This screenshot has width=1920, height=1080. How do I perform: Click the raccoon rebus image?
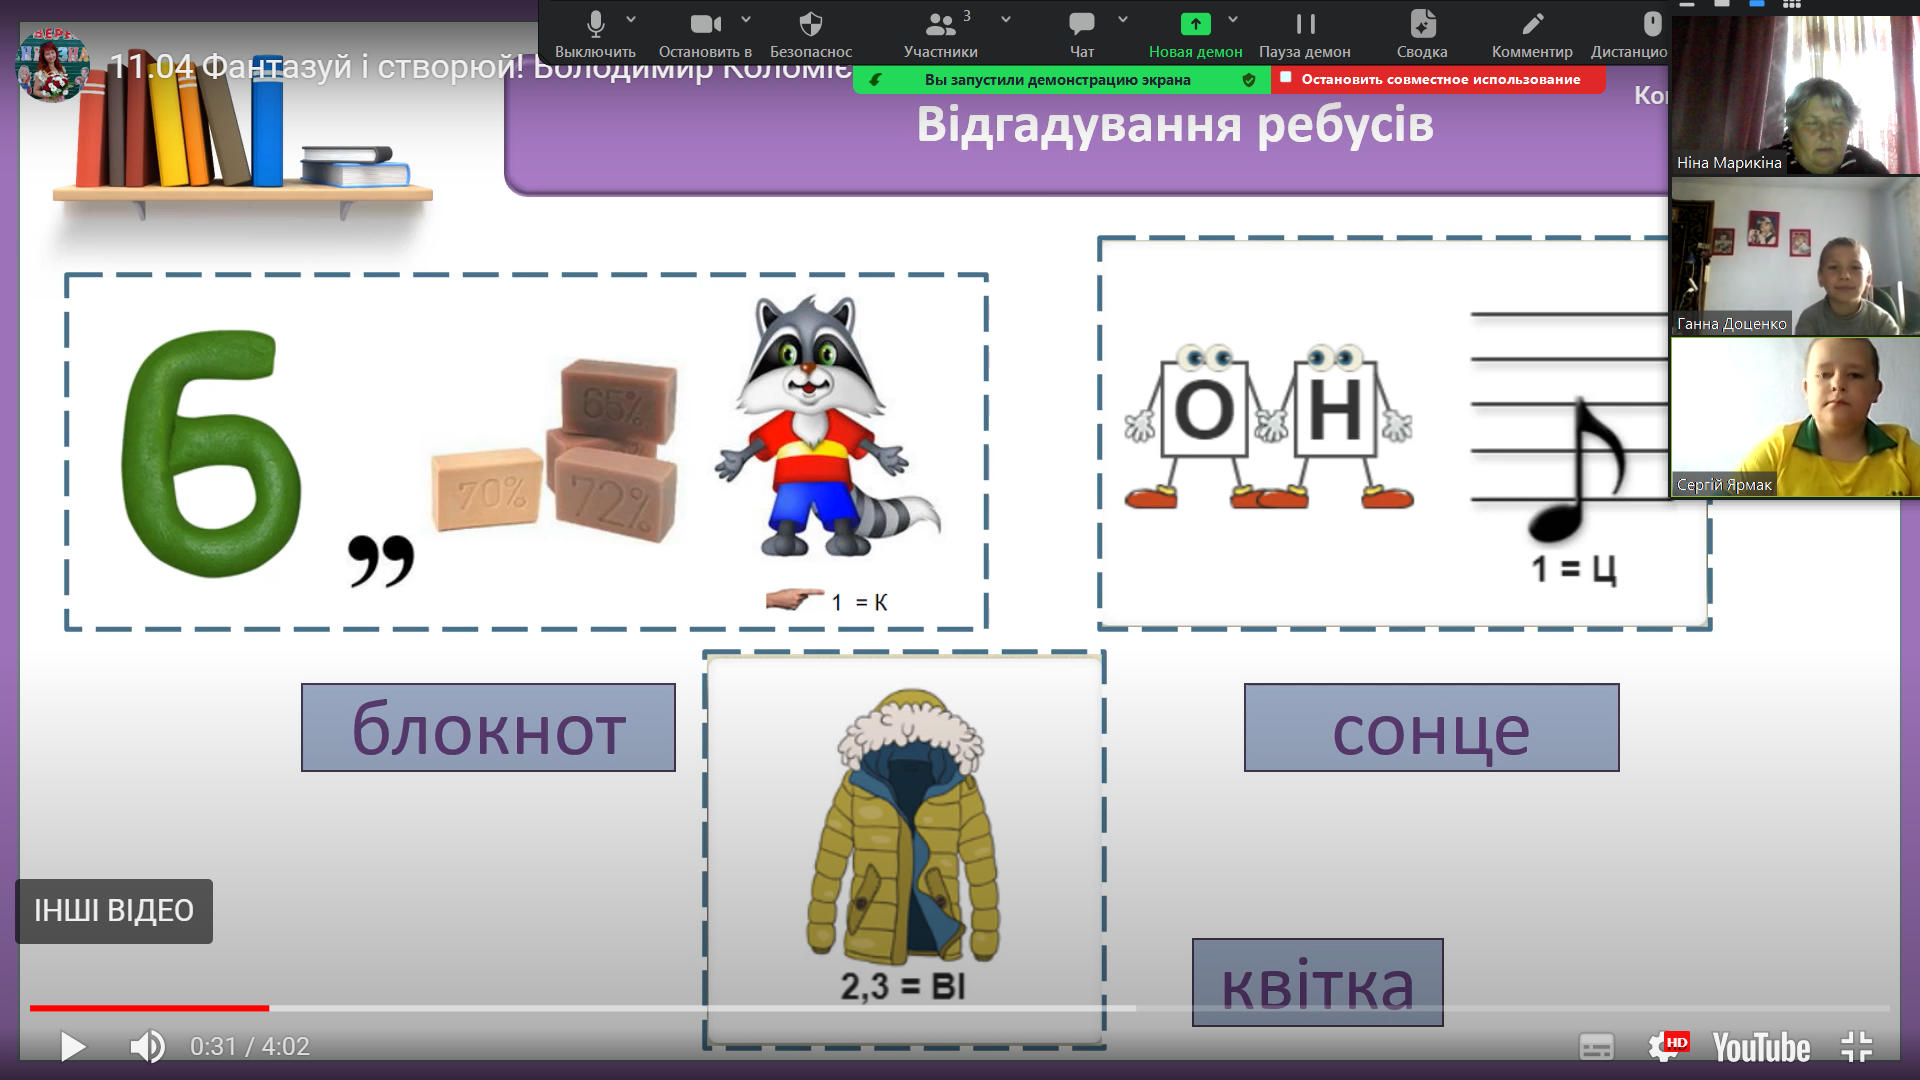827,427
